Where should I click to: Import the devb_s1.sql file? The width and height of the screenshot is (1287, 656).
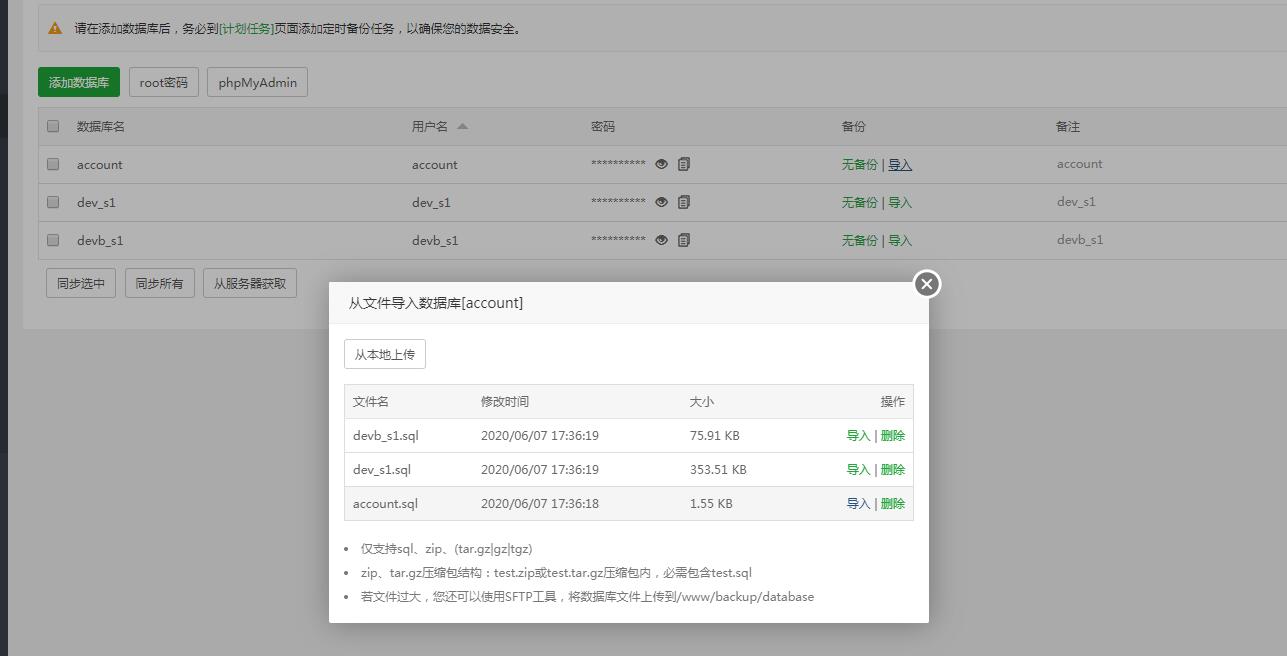coord(858,435)
